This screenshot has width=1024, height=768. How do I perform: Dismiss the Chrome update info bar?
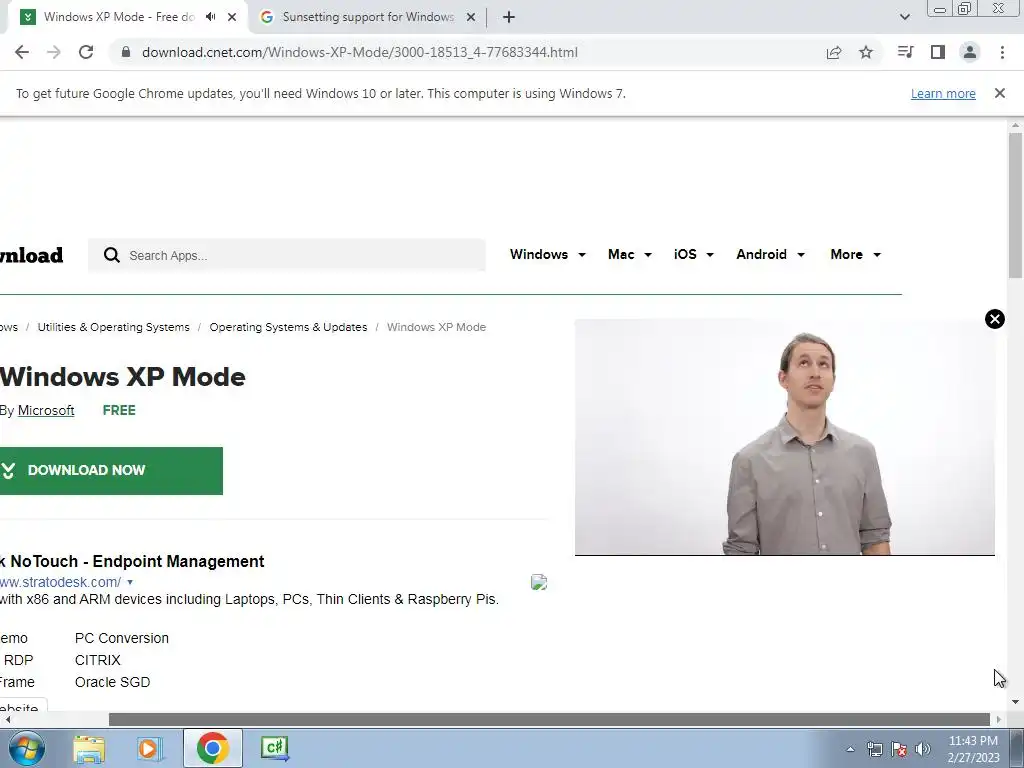point(999,93)
